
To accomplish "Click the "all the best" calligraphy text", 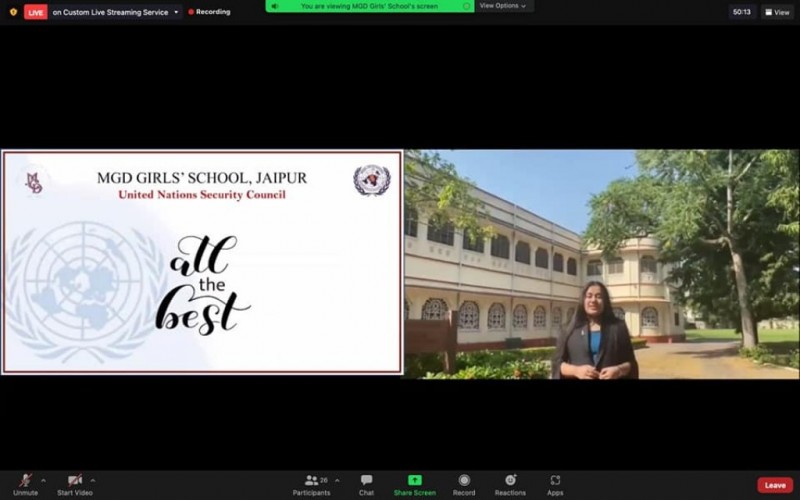I will tap(203, 285).
